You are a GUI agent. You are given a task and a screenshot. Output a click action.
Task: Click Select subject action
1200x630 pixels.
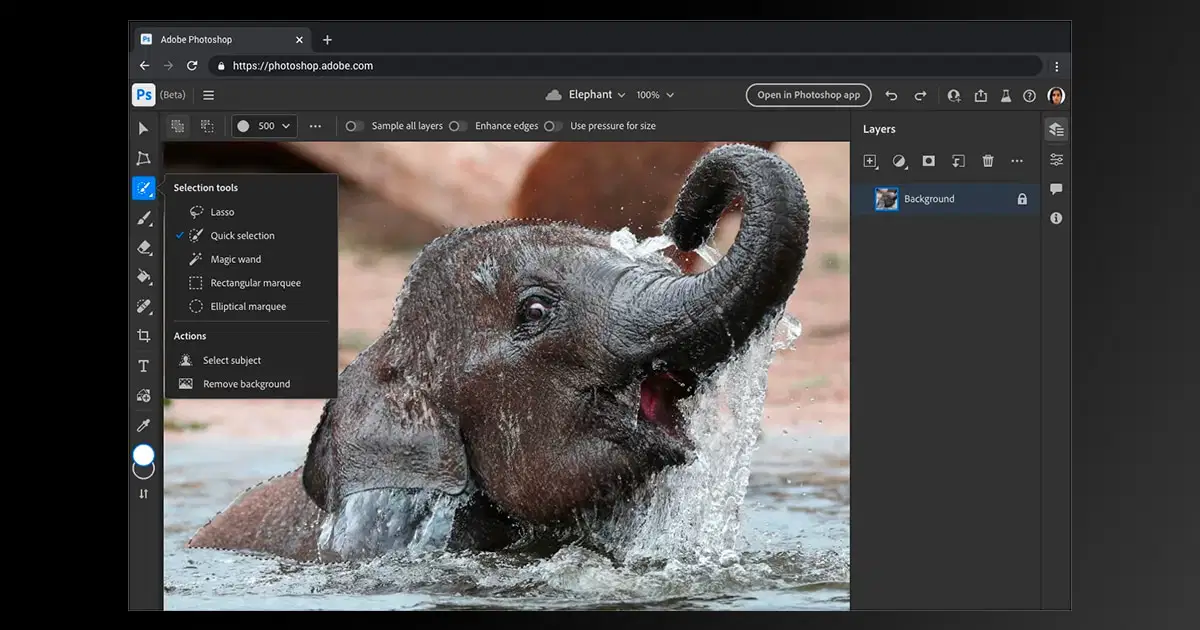[x=232, y=360]
